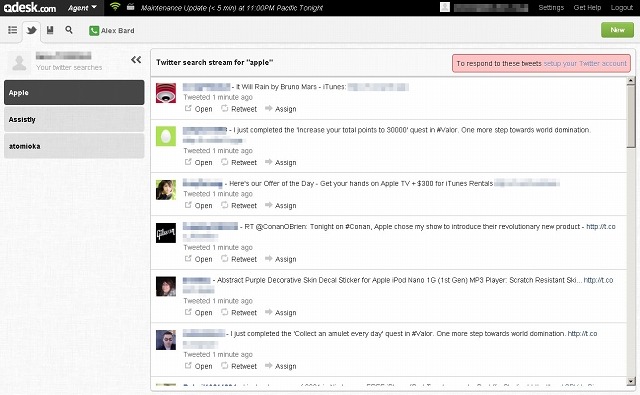Retweet the Offer of the Day tweet
The image size is (640, 395).
pos(239,206)
